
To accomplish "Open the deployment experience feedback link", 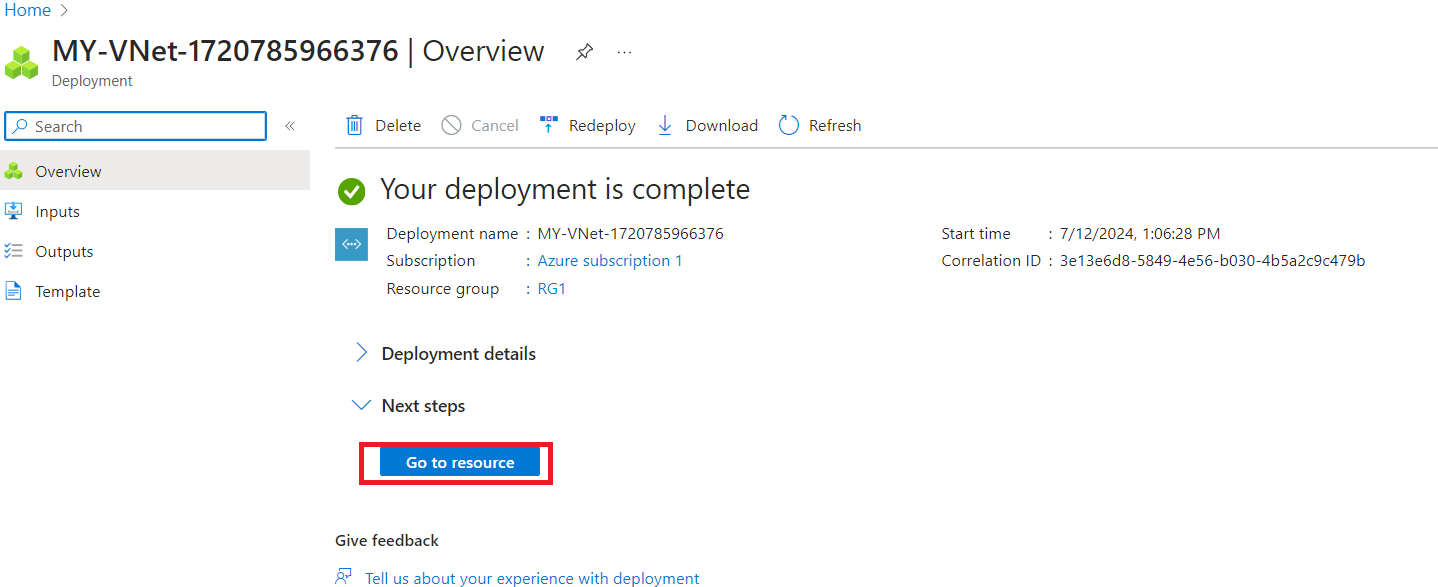I will pos(532,578).
